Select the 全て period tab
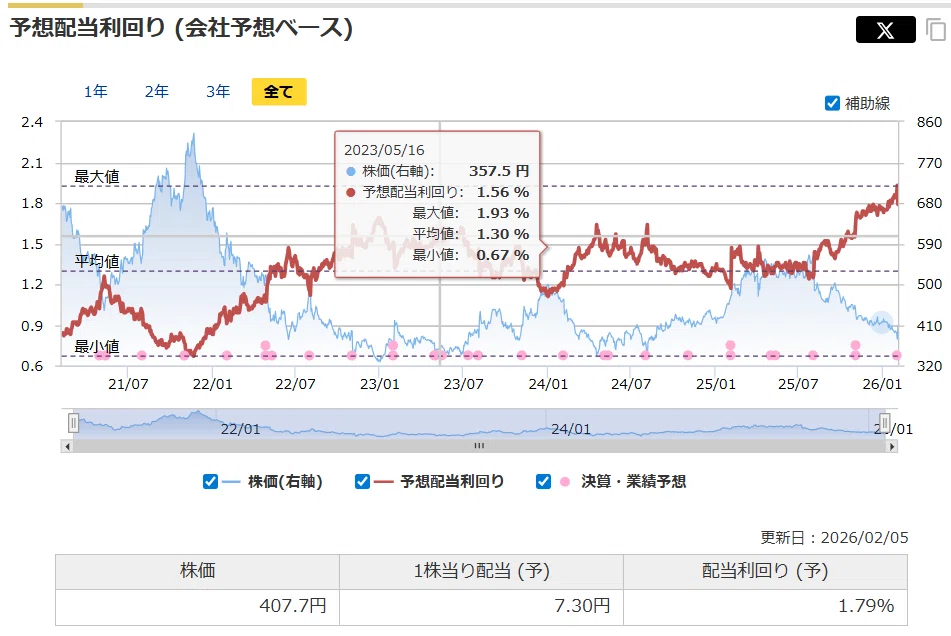The image size is (951, 636). (x=279, y=92)
